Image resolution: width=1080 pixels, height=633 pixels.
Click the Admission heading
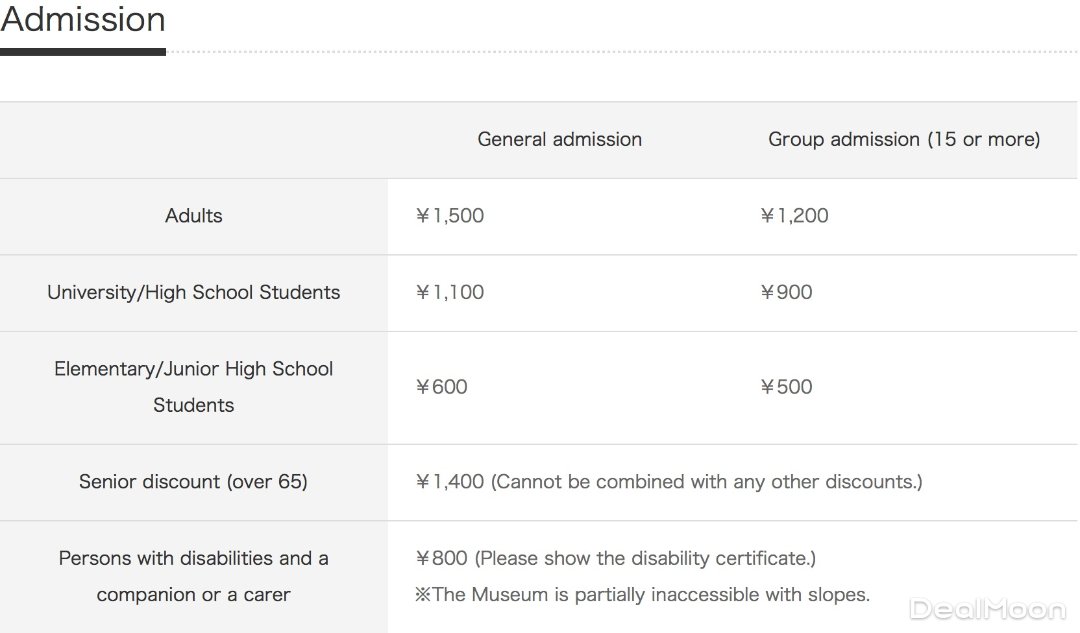coord(83,19)
